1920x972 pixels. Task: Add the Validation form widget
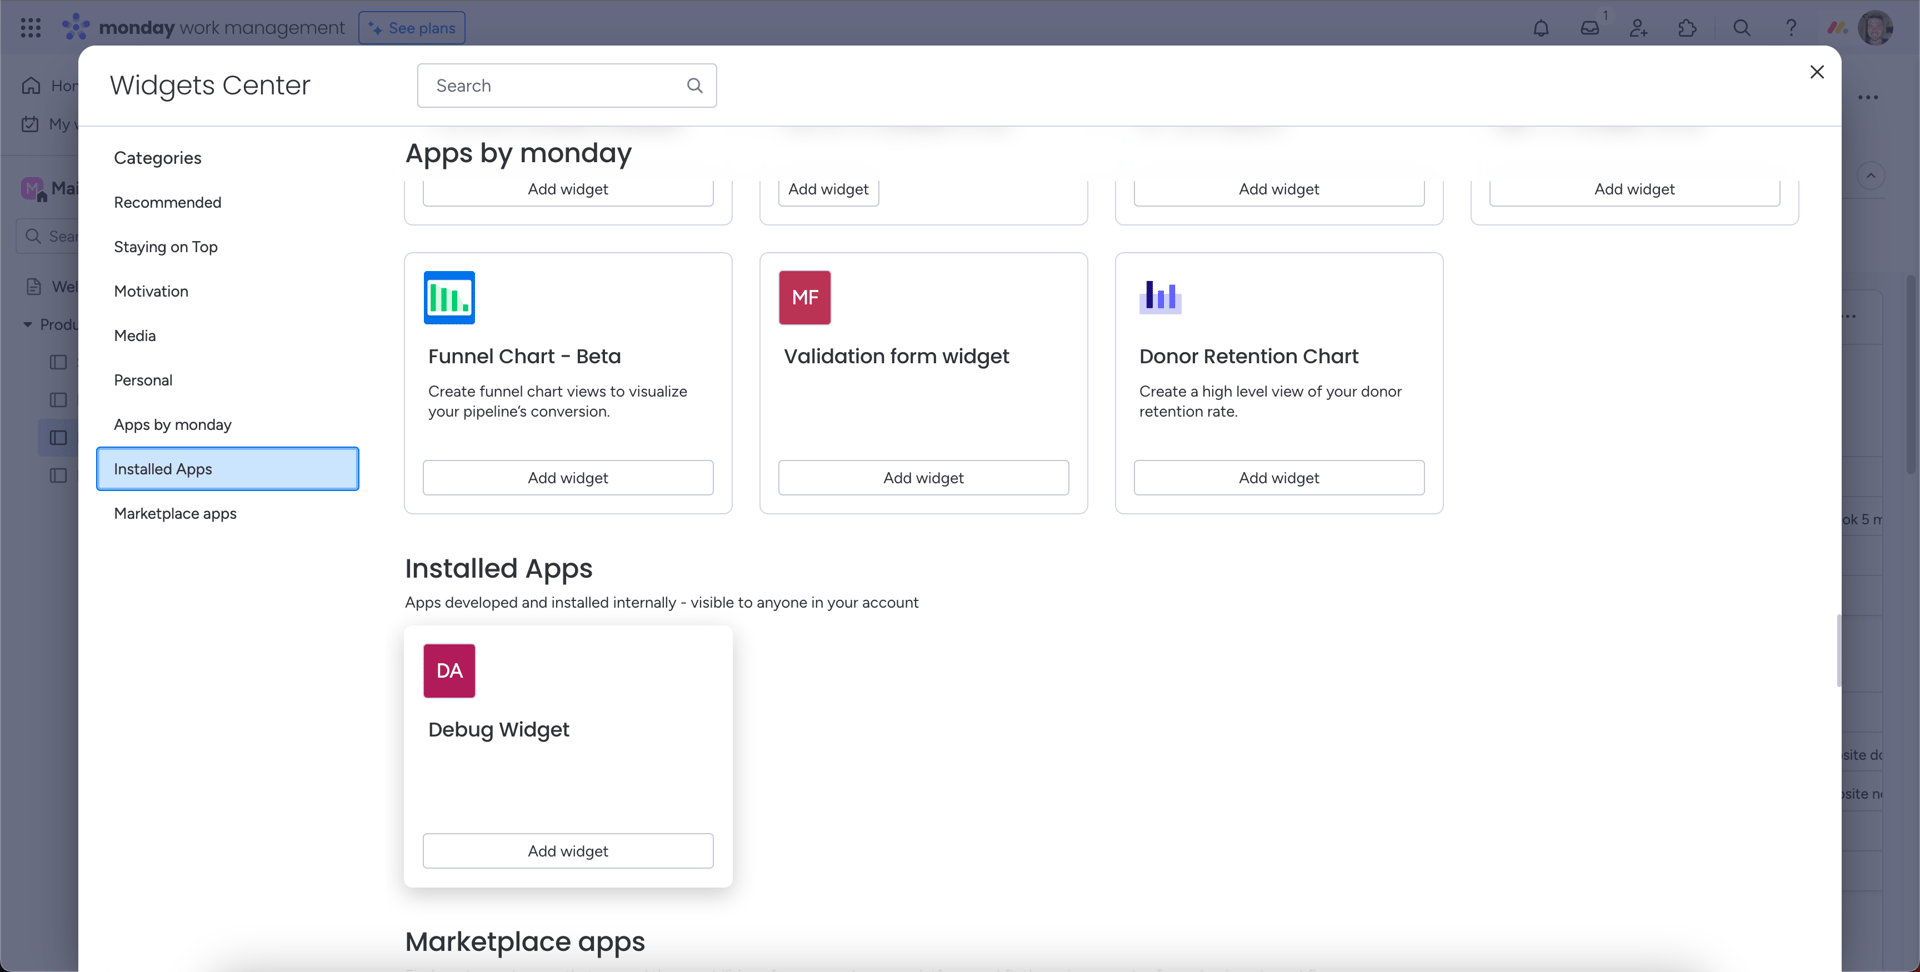click(924, 478)
